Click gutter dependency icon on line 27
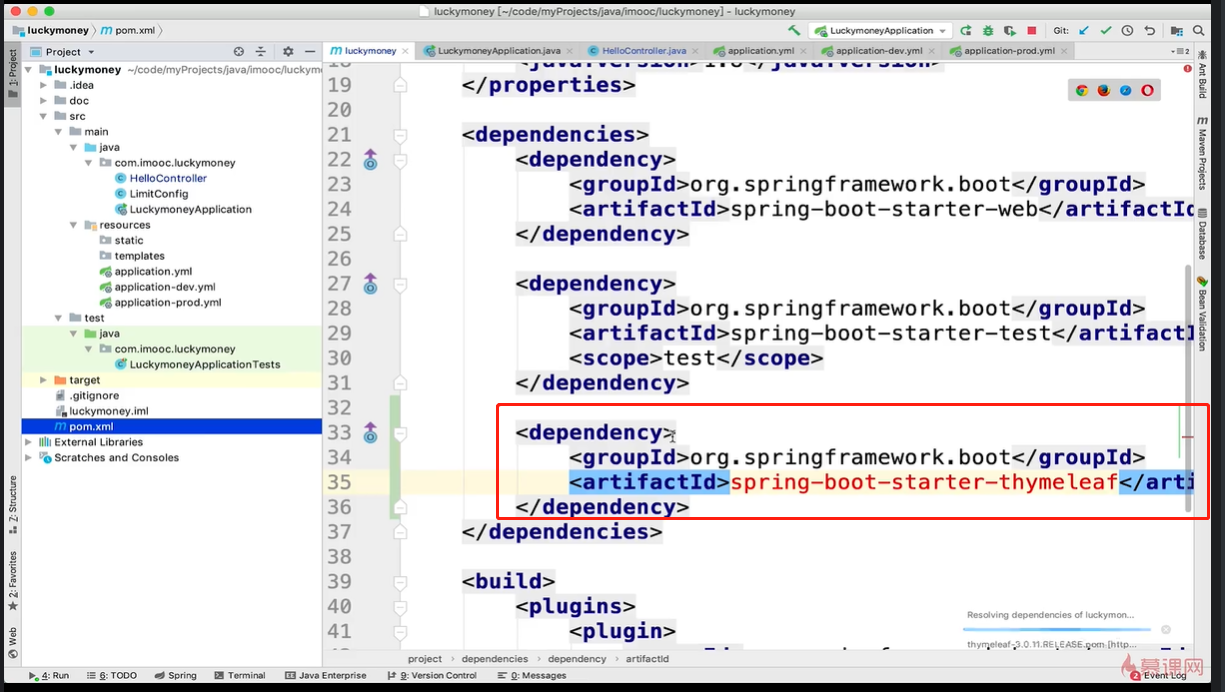The width and height of the screenshot is (1225, 692). click(x=370, y=283)
